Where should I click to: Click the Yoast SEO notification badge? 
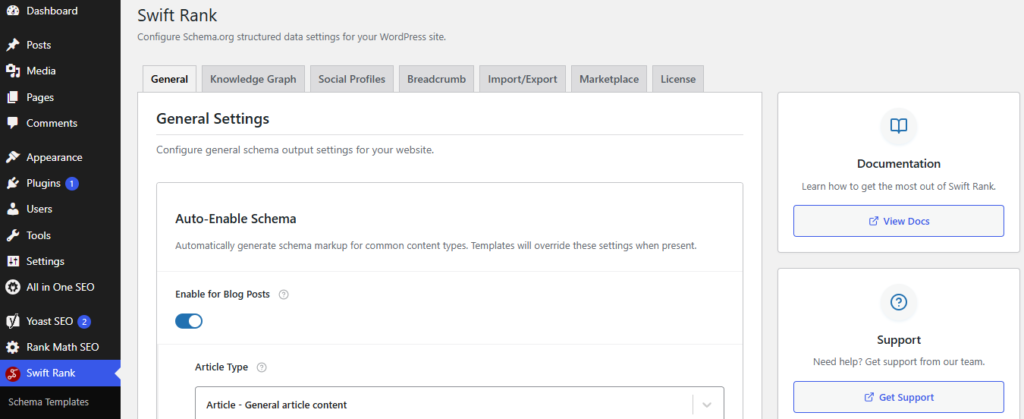(x=84, y=321)
